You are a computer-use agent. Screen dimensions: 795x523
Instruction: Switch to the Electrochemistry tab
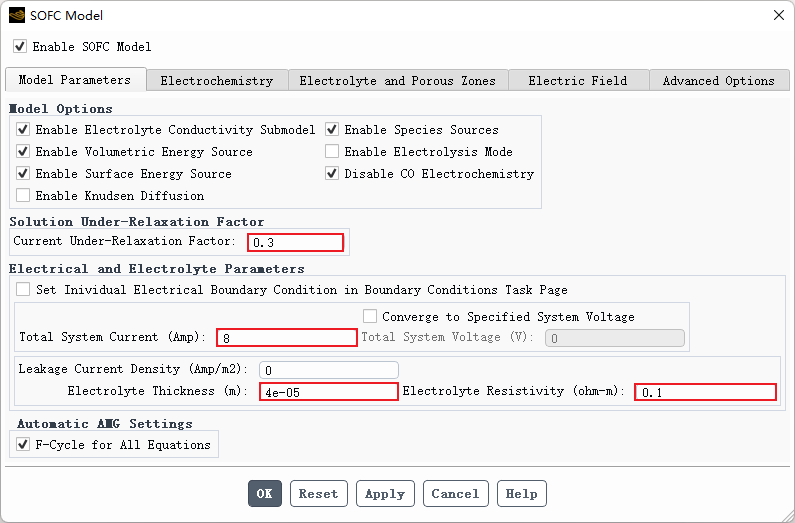click(x=216, y=81)
